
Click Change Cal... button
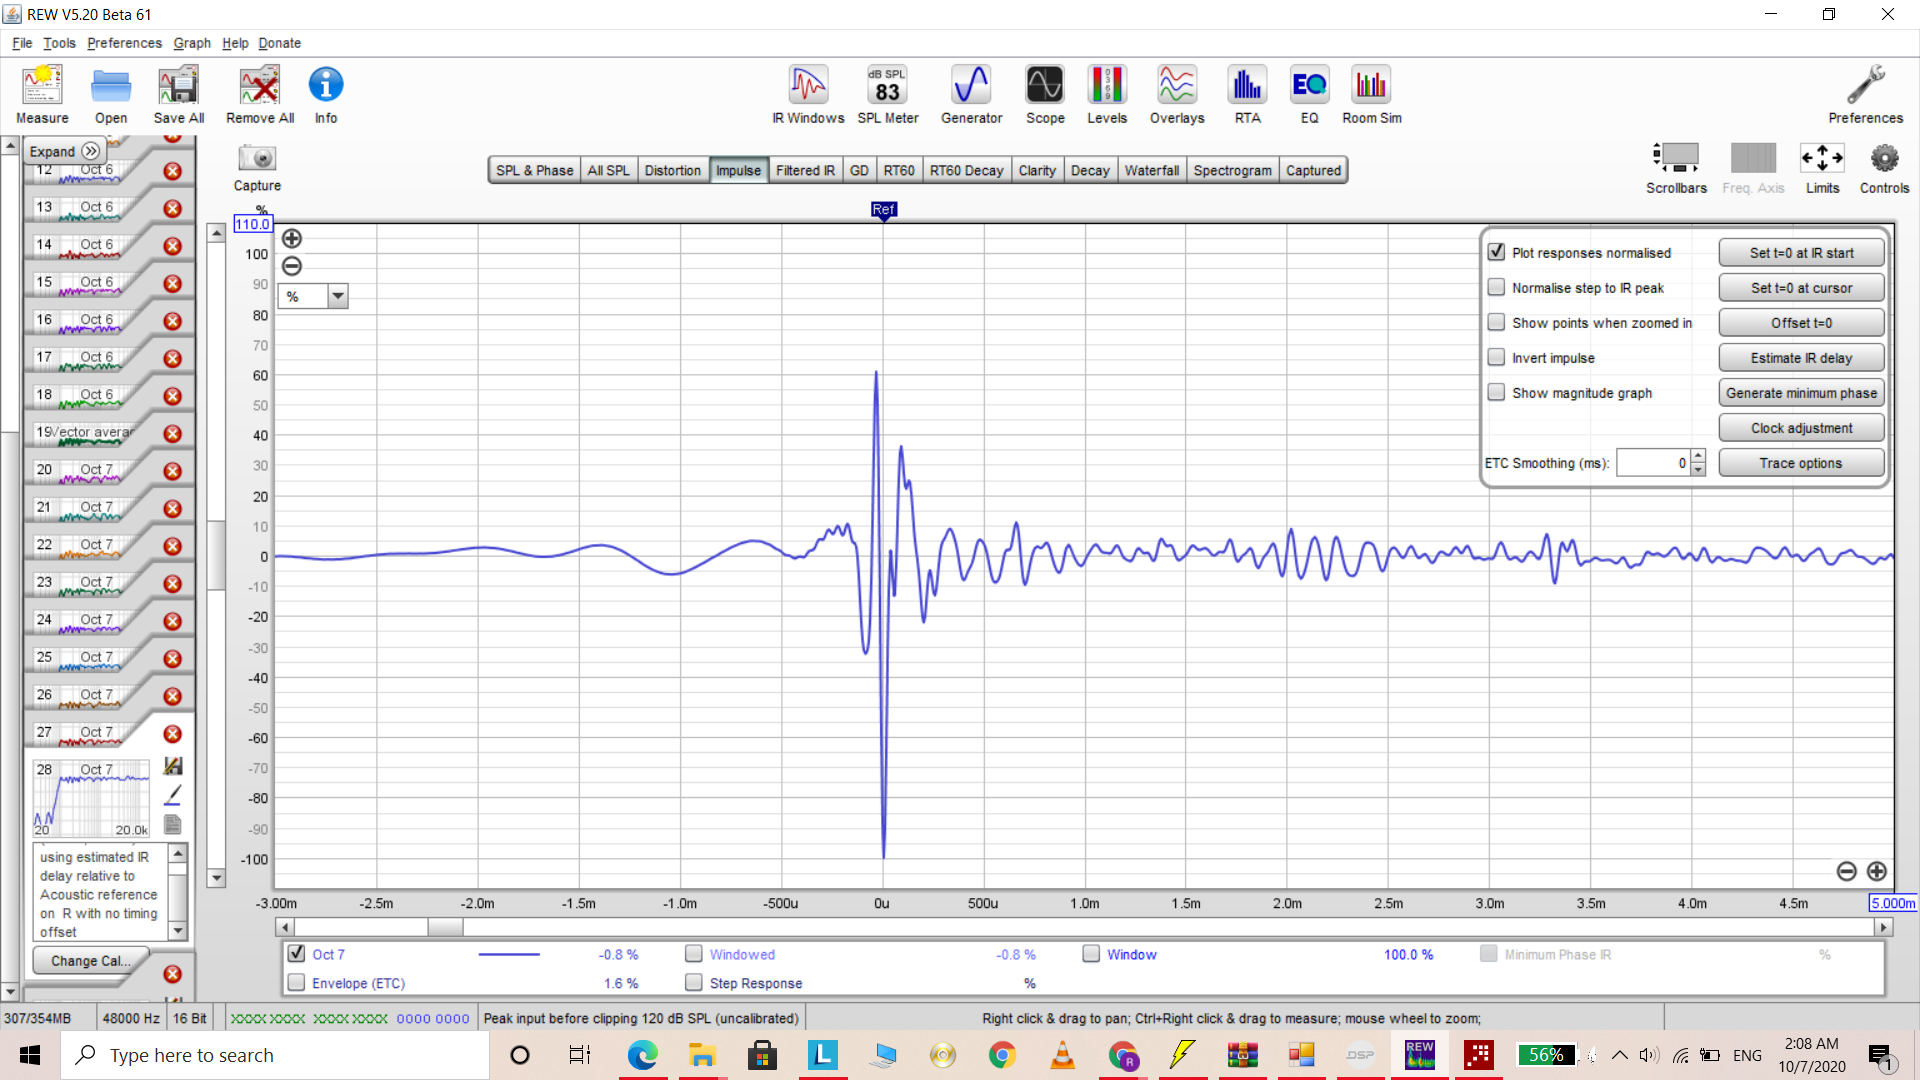[x=91, y=961]
